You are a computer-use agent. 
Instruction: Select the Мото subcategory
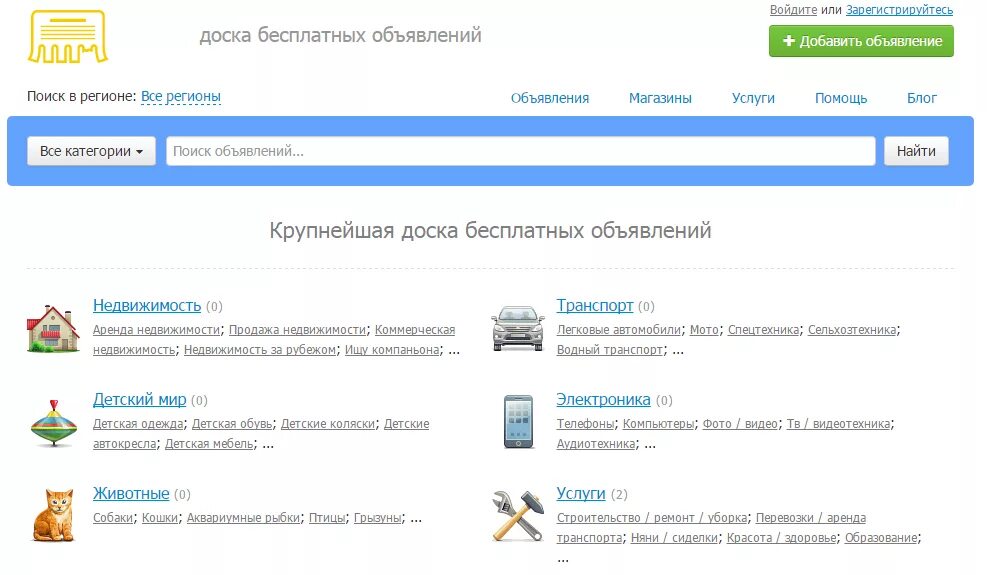click(x=704, y=329)
